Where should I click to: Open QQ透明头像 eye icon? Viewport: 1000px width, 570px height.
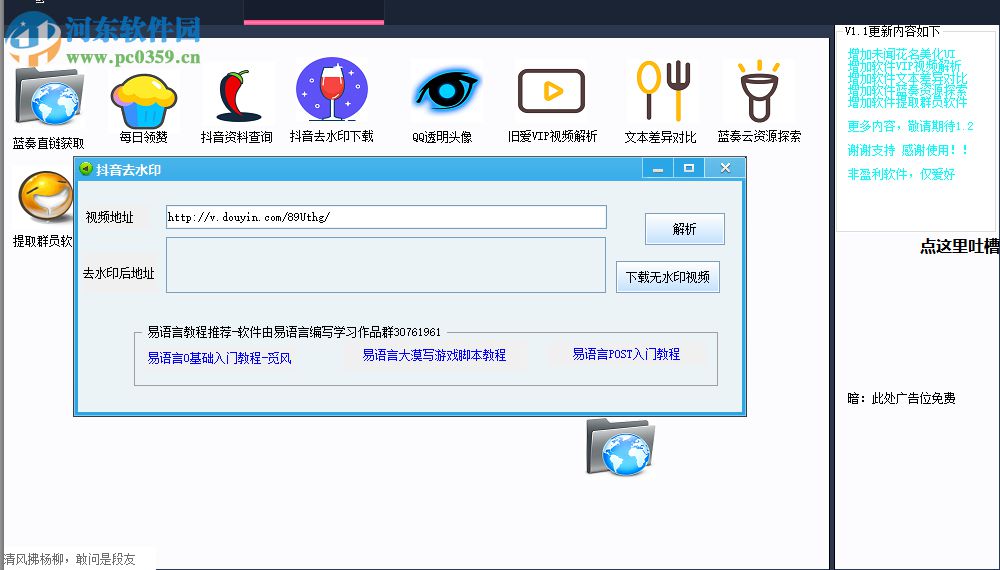[x=447, y=90]
